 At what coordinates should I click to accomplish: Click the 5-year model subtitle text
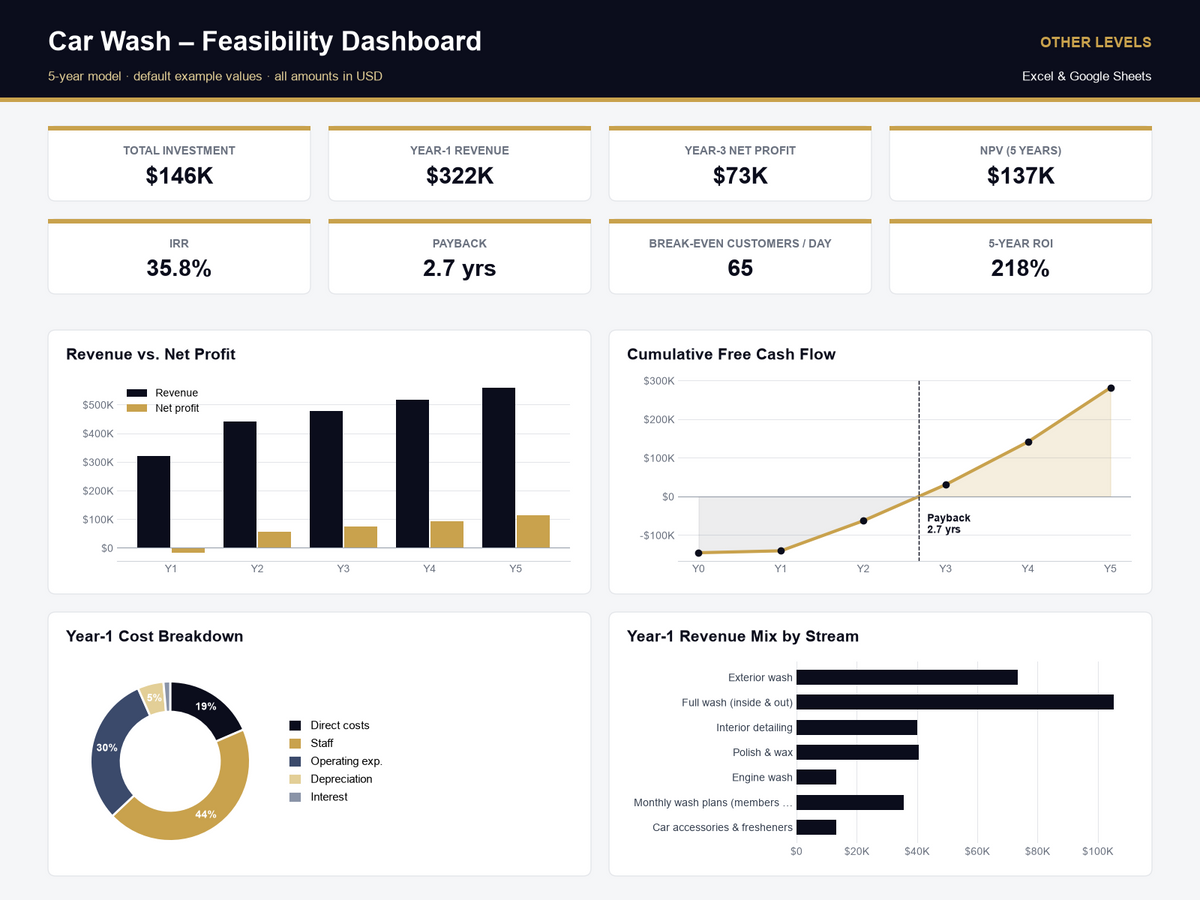[215, 76]
